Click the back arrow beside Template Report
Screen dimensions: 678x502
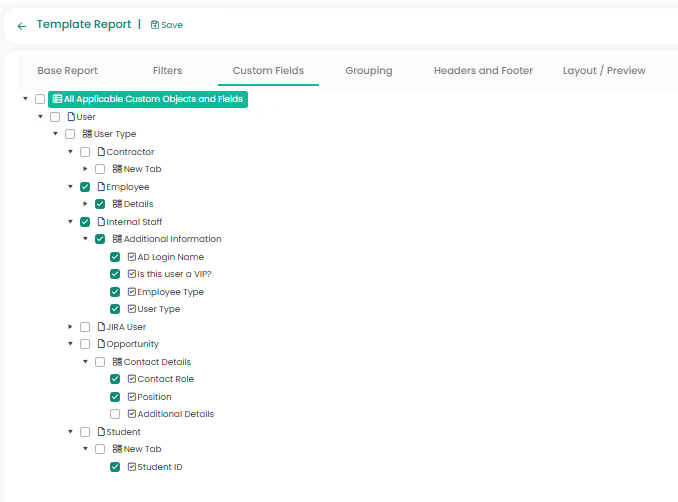(22, 26)
